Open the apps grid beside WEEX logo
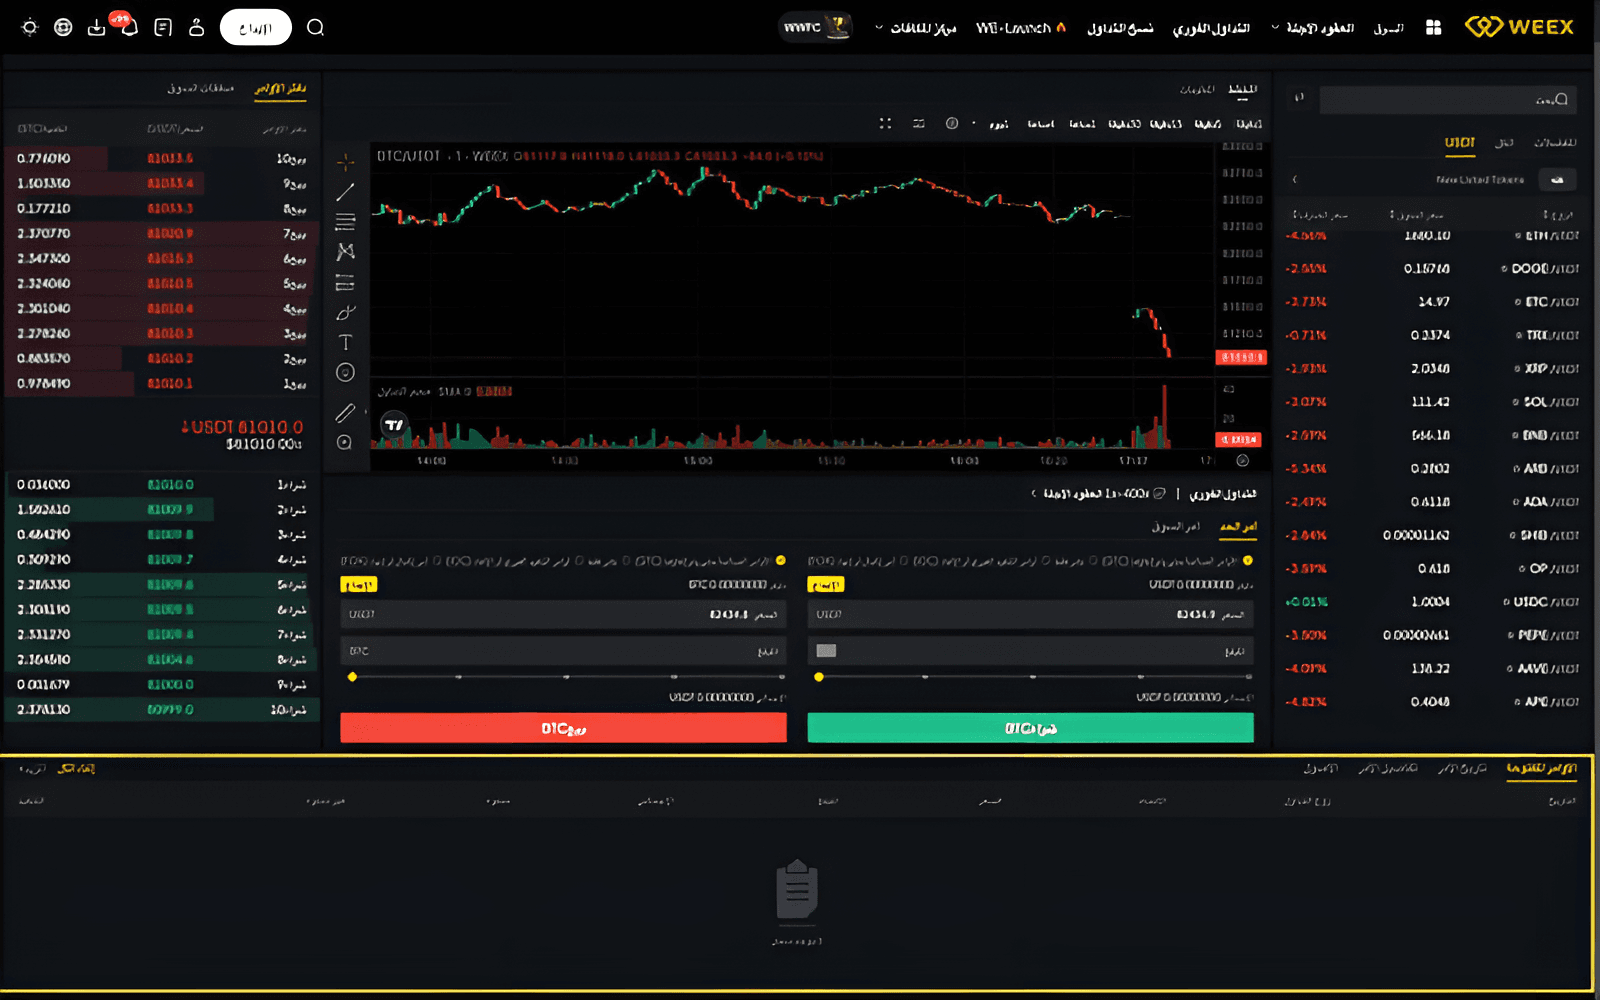Image resolution: width=1600 pixels, height=1000 pixels. coord(1433,28)
